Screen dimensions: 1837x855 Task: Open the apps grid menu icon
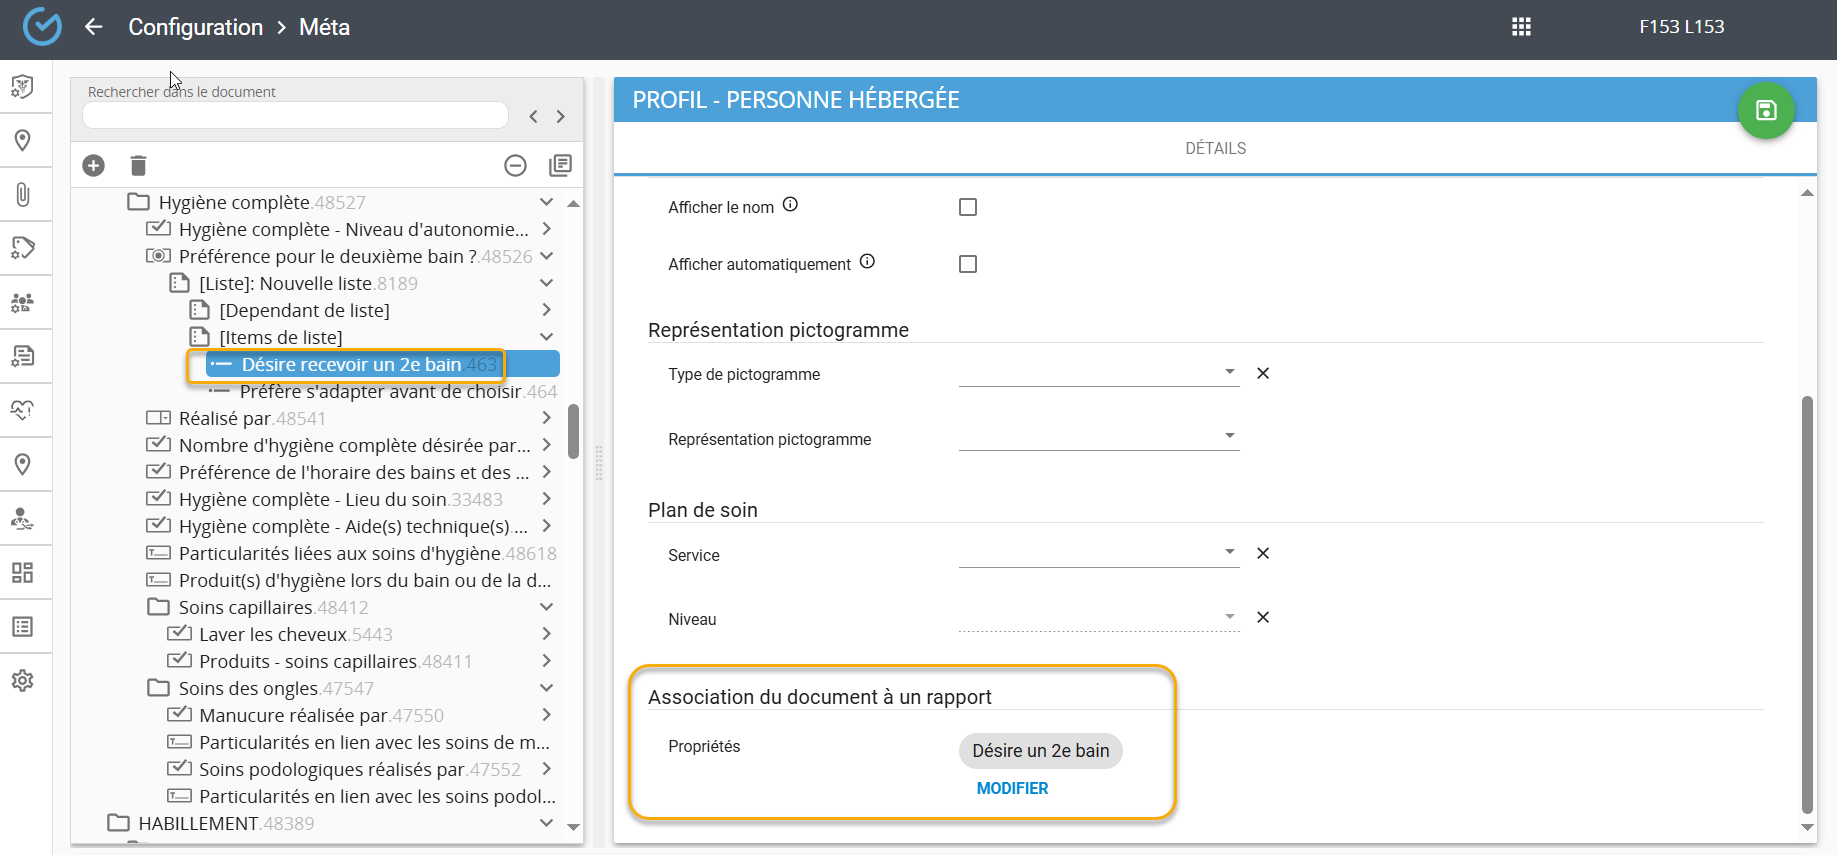[x=1521, y=27]
